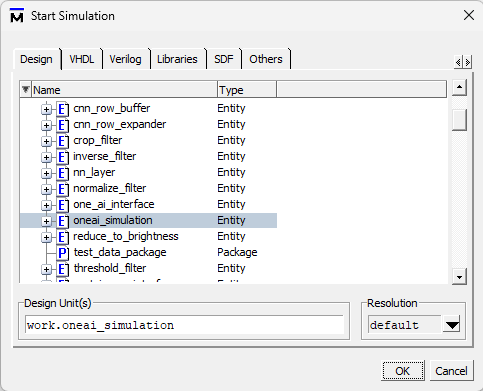This screenshot has height=391, width=483.
Task: Expand the cnn_row_buffer tree node
Action: (x=46, y=109)
